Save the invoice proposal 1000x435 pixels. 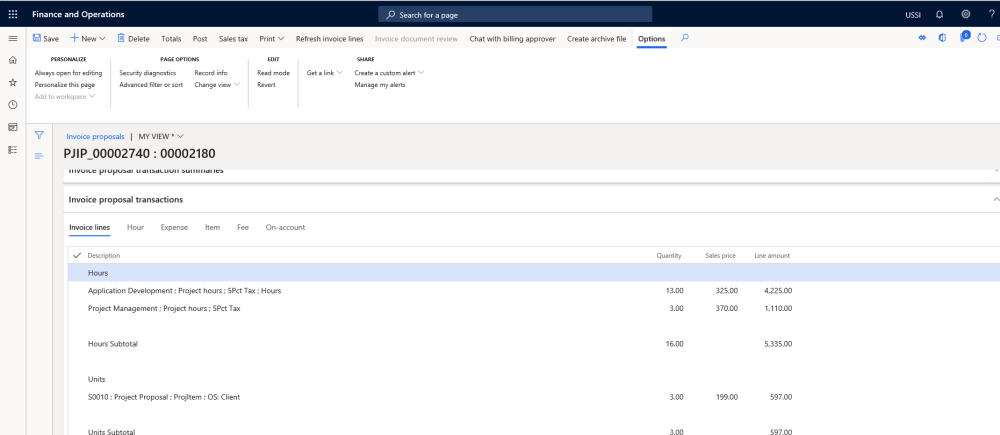pyautogui.click(x=46, y=38)
